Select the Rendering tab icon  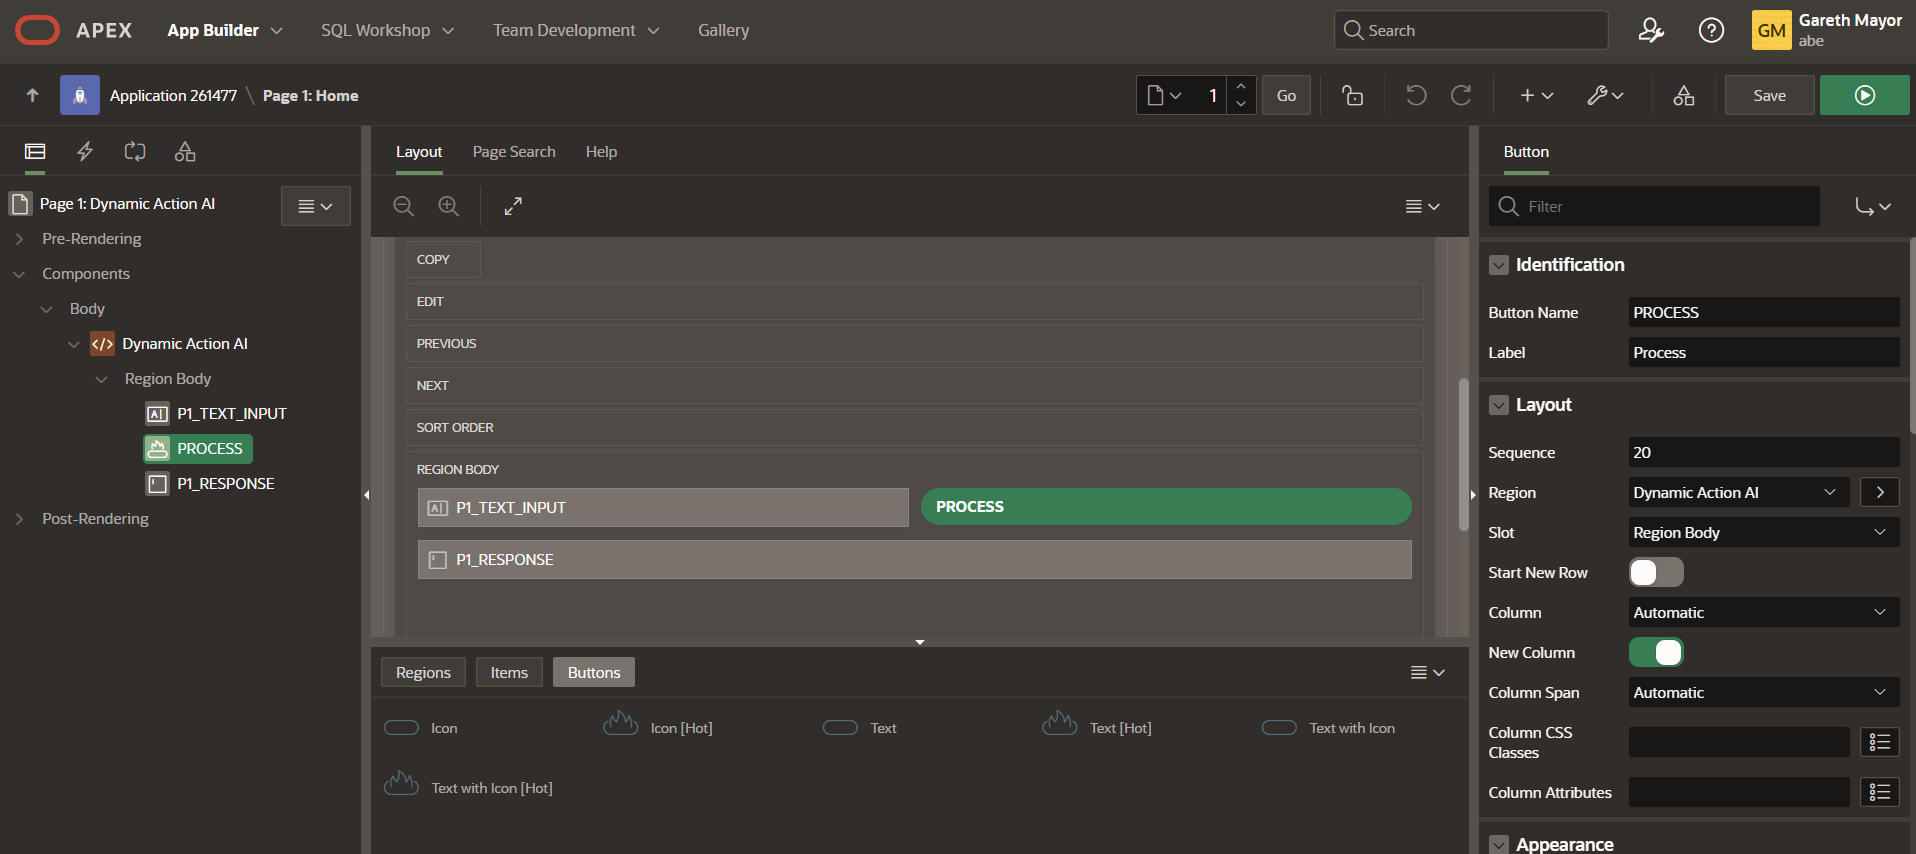pyautogui.click(x=35, y=151)
